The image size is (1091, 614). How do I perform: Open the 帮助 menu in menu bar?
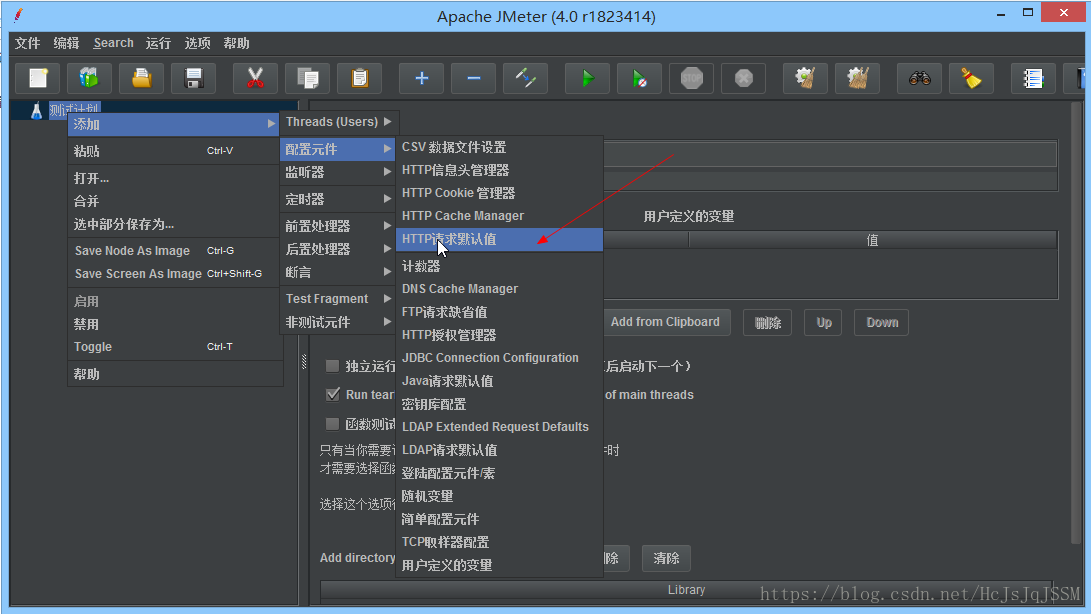pos(236,43)
